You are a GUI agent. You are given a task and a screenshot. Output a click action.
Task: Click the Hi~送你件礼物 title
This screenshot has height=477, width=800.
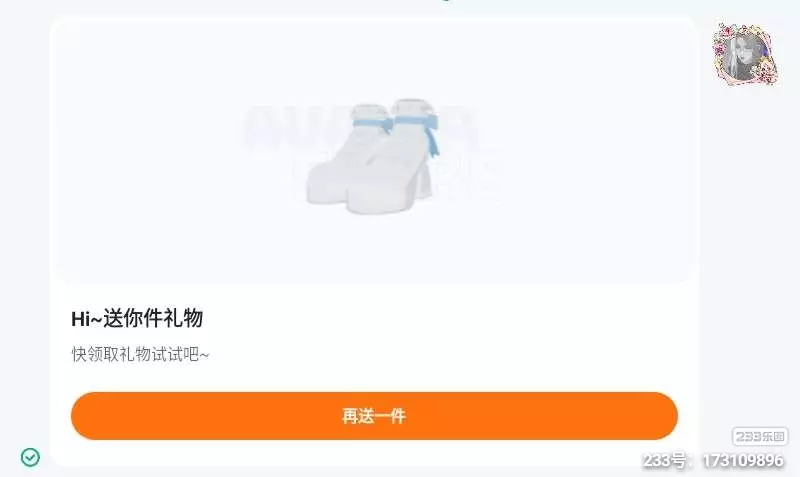pos(137,318)
